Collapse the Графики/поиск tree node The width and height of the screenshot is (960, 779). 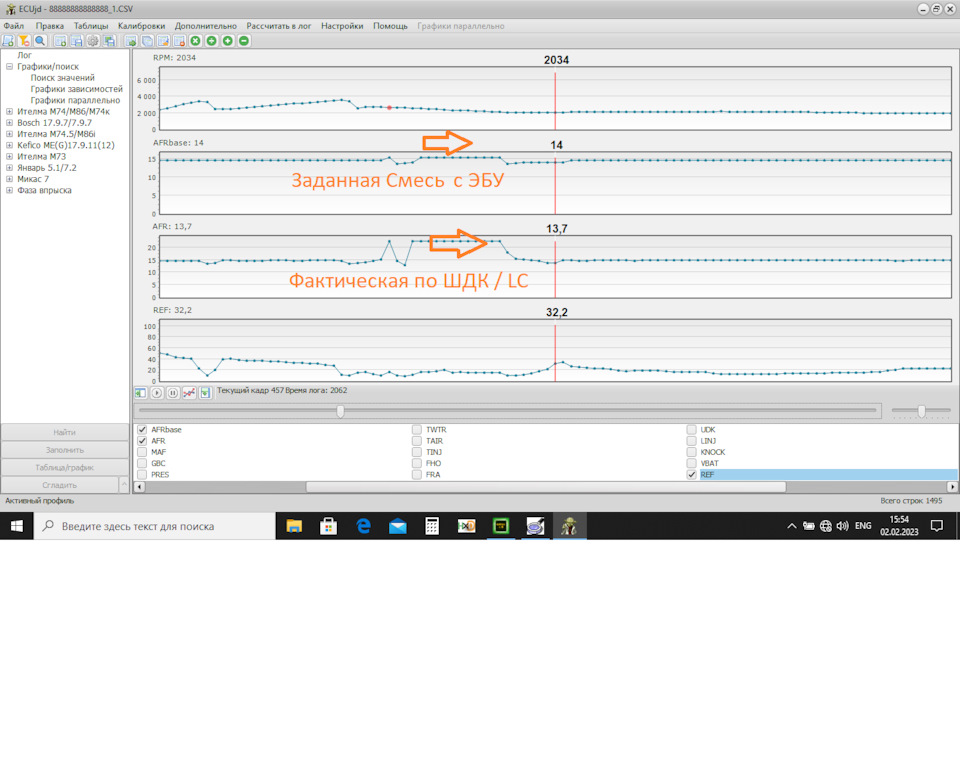point(9,67)
